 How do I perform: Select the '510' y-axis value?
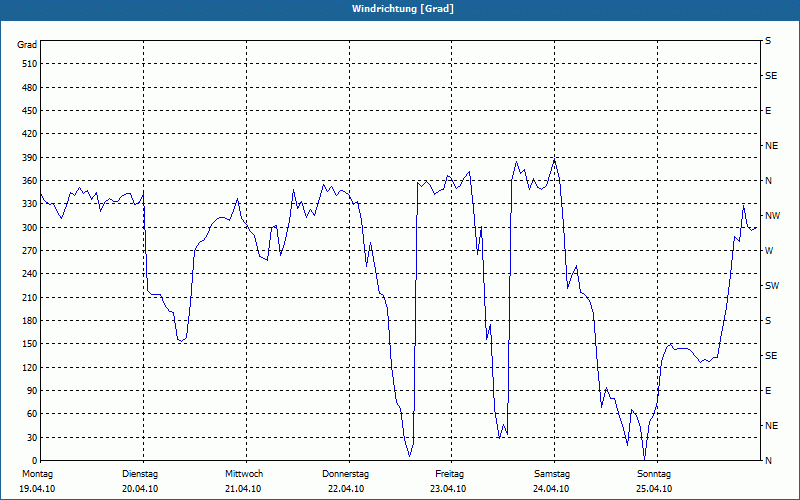(30, 64)
